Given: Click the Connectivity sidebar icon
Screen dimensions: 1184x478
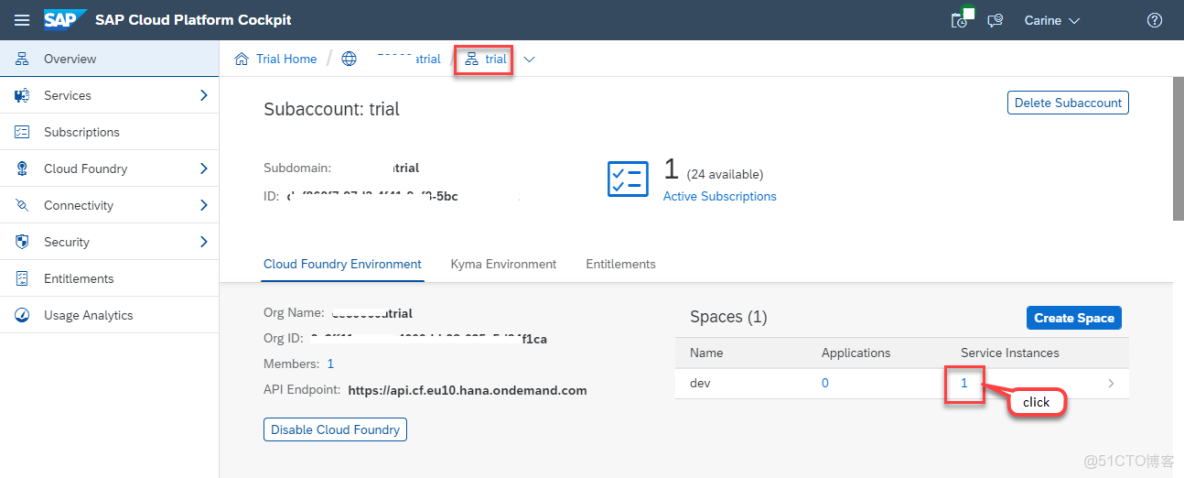Looking at the screenshot, I should (22, 205).
